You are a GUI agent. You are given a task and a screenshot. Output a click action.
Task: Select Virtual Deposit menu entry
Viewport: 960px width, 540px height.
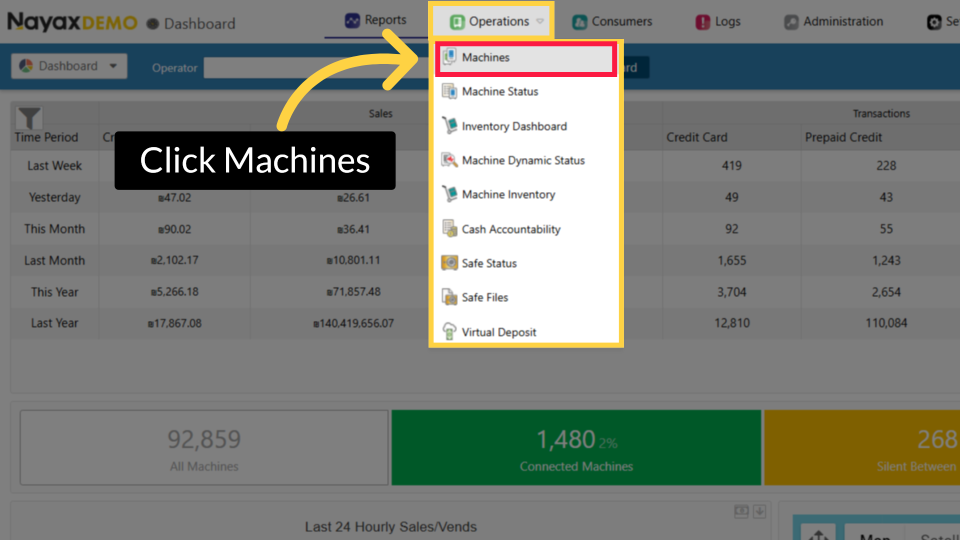tap(498, 332)
